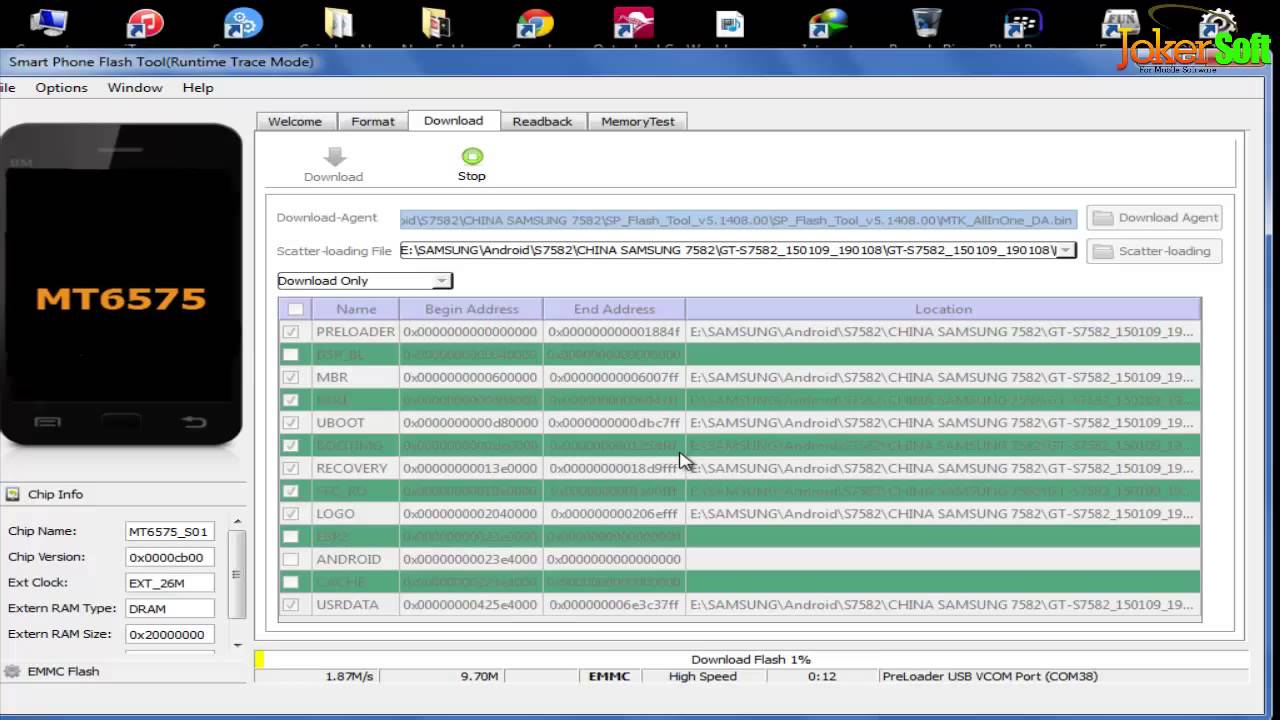Viewport: 1280px width, 720px height.
Task: Switch to the Welcome tab
Action: click(294, 121)
